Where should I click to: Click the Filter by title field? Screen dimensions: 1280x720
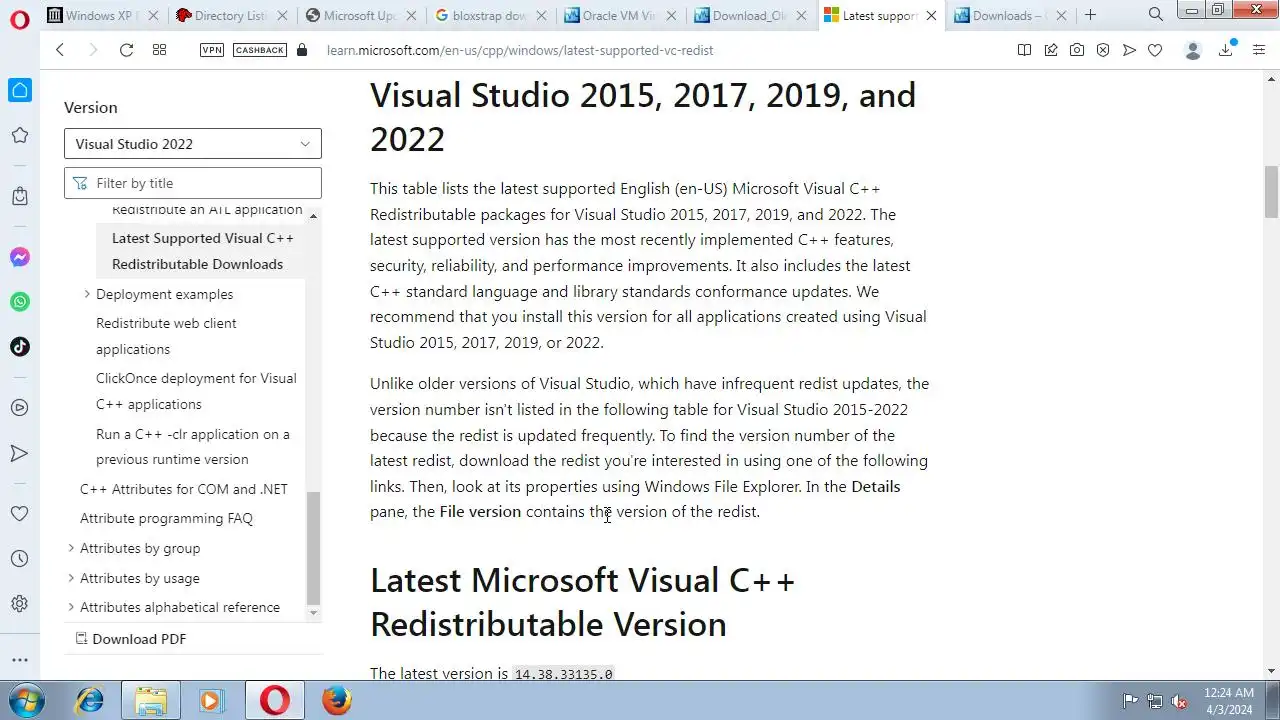pos(193,183)
